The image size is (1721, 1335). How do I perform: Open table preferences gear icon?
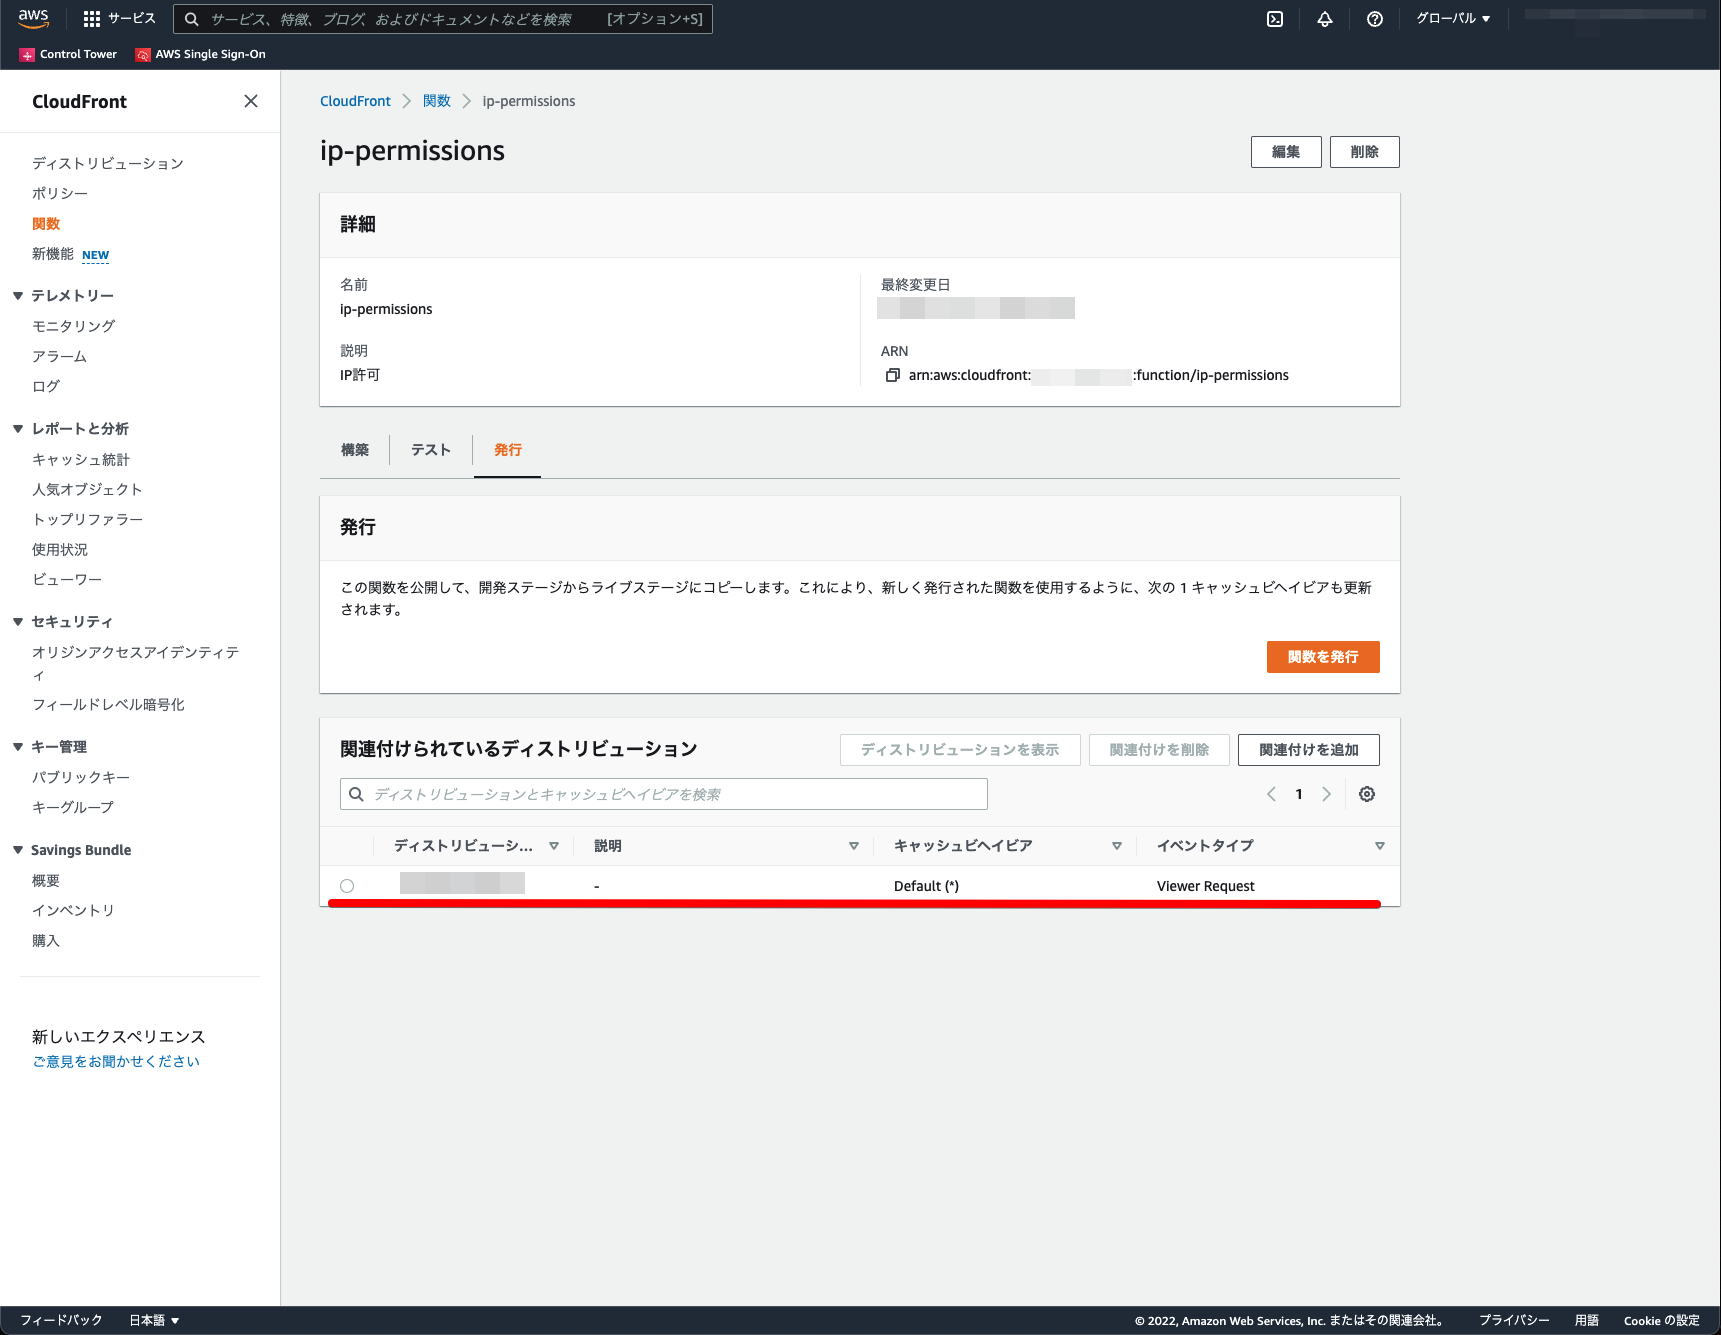(1367, 794)
